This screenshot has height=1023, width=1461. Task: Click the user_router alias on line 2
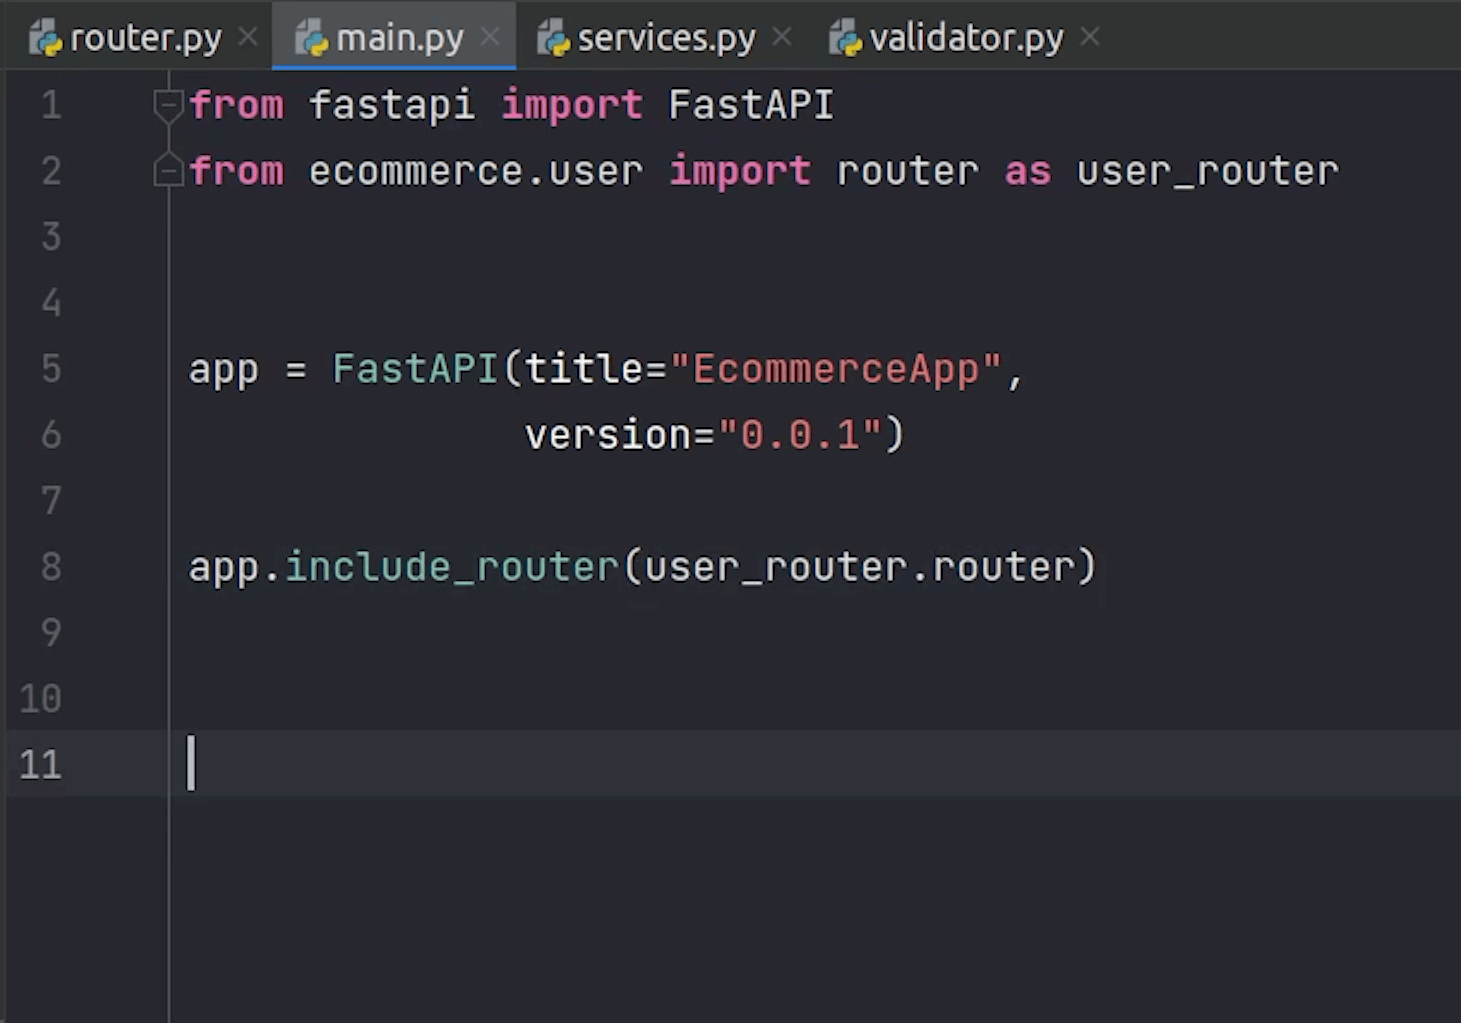click(x=1207, y=171)
